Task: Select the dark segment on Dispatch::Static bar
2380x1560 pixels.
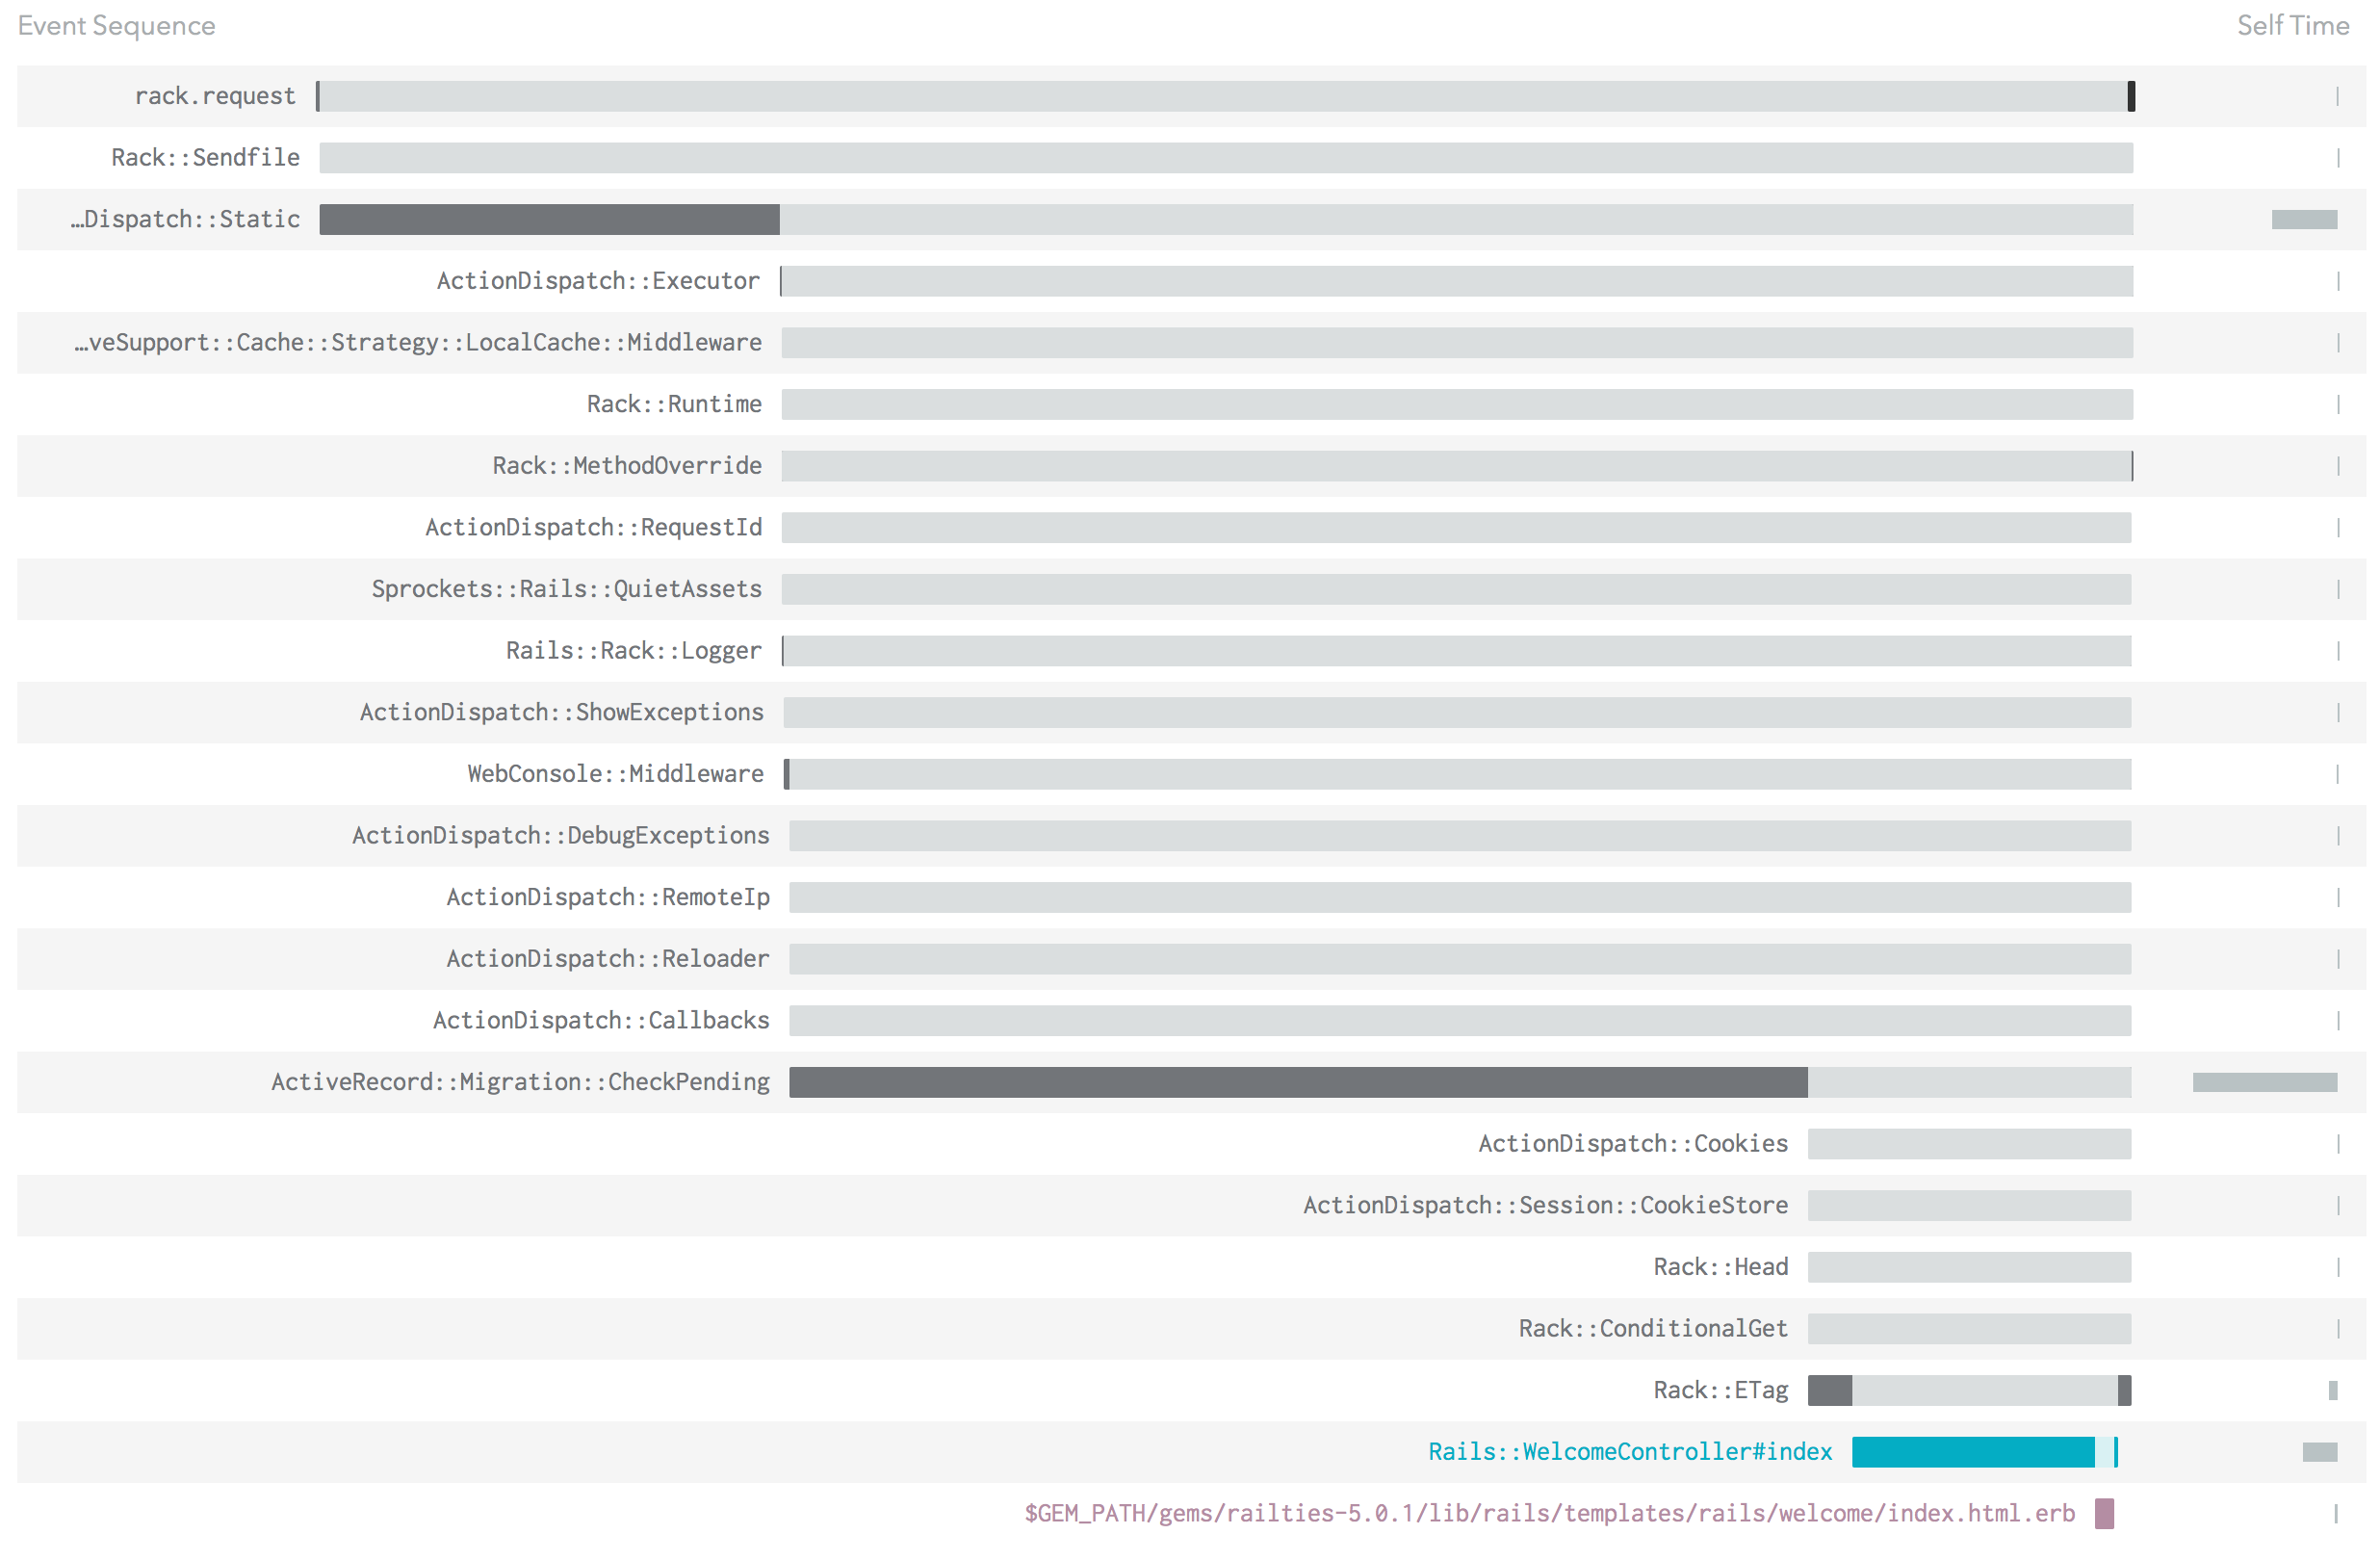Action: click(x=548, y=219)
